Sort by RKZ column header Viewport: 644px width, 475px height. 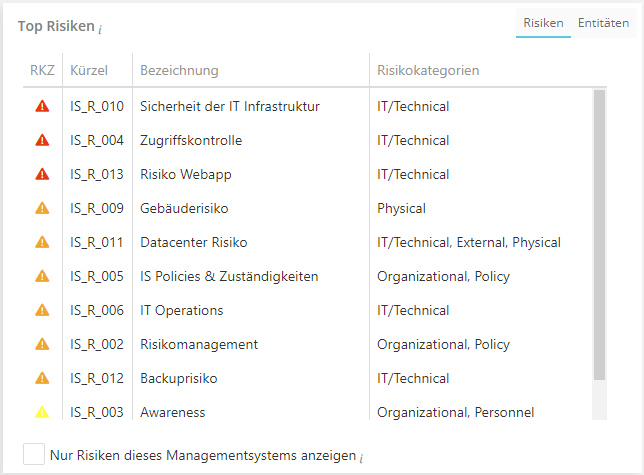click(43, 70)
